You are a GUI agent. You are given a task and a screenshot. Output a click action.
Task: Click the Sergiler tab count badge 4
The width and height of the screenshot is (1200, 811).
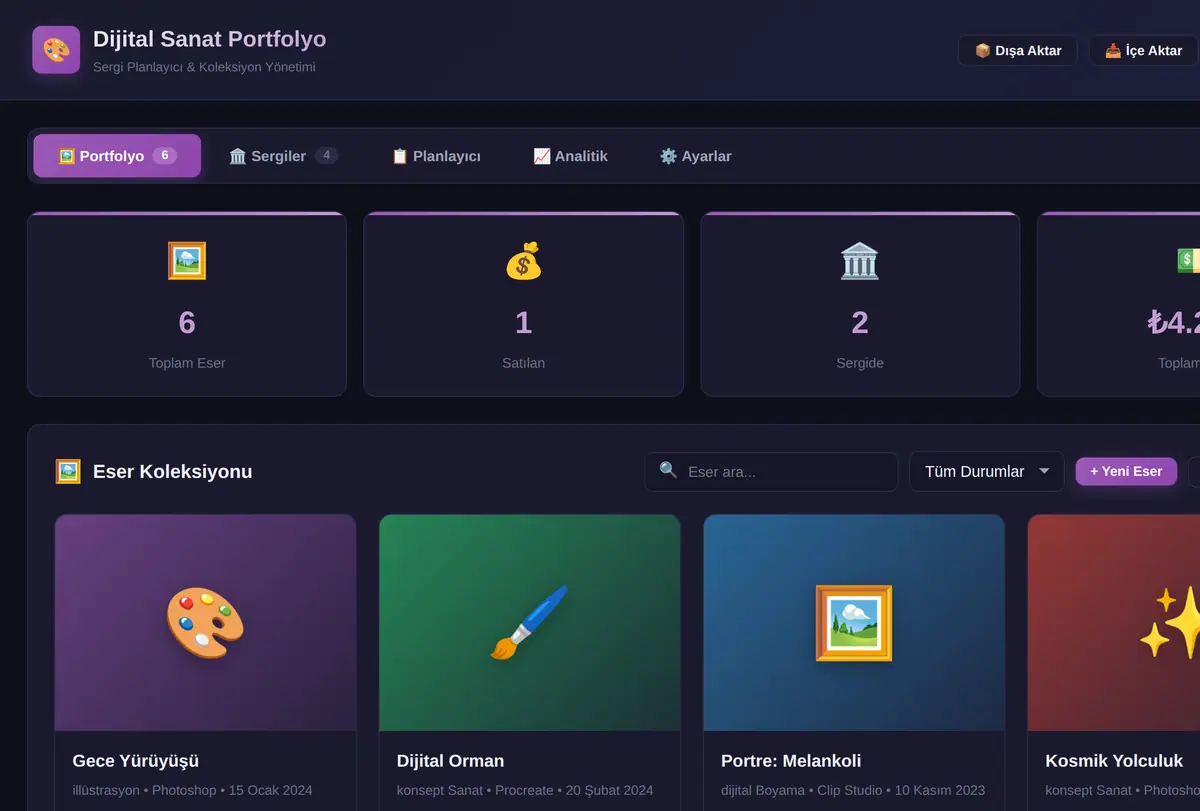326,155
